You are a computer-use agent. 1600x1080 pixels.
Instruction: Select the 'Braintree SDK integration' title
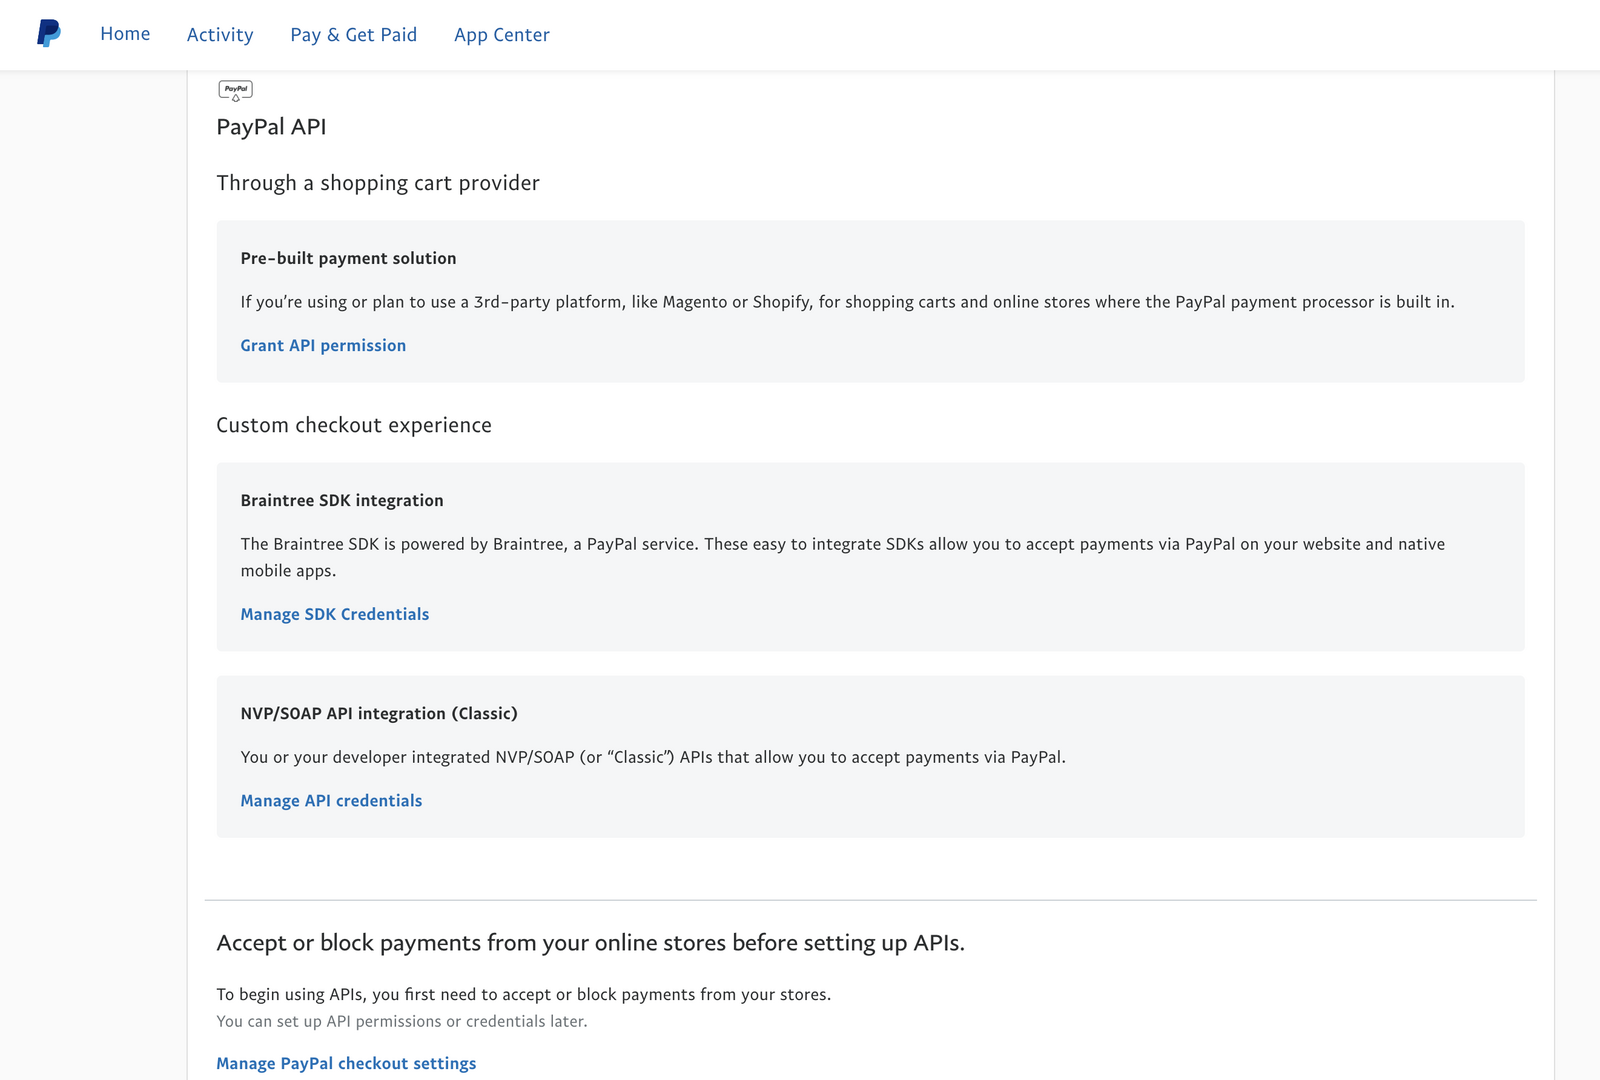tap(342, 500)
